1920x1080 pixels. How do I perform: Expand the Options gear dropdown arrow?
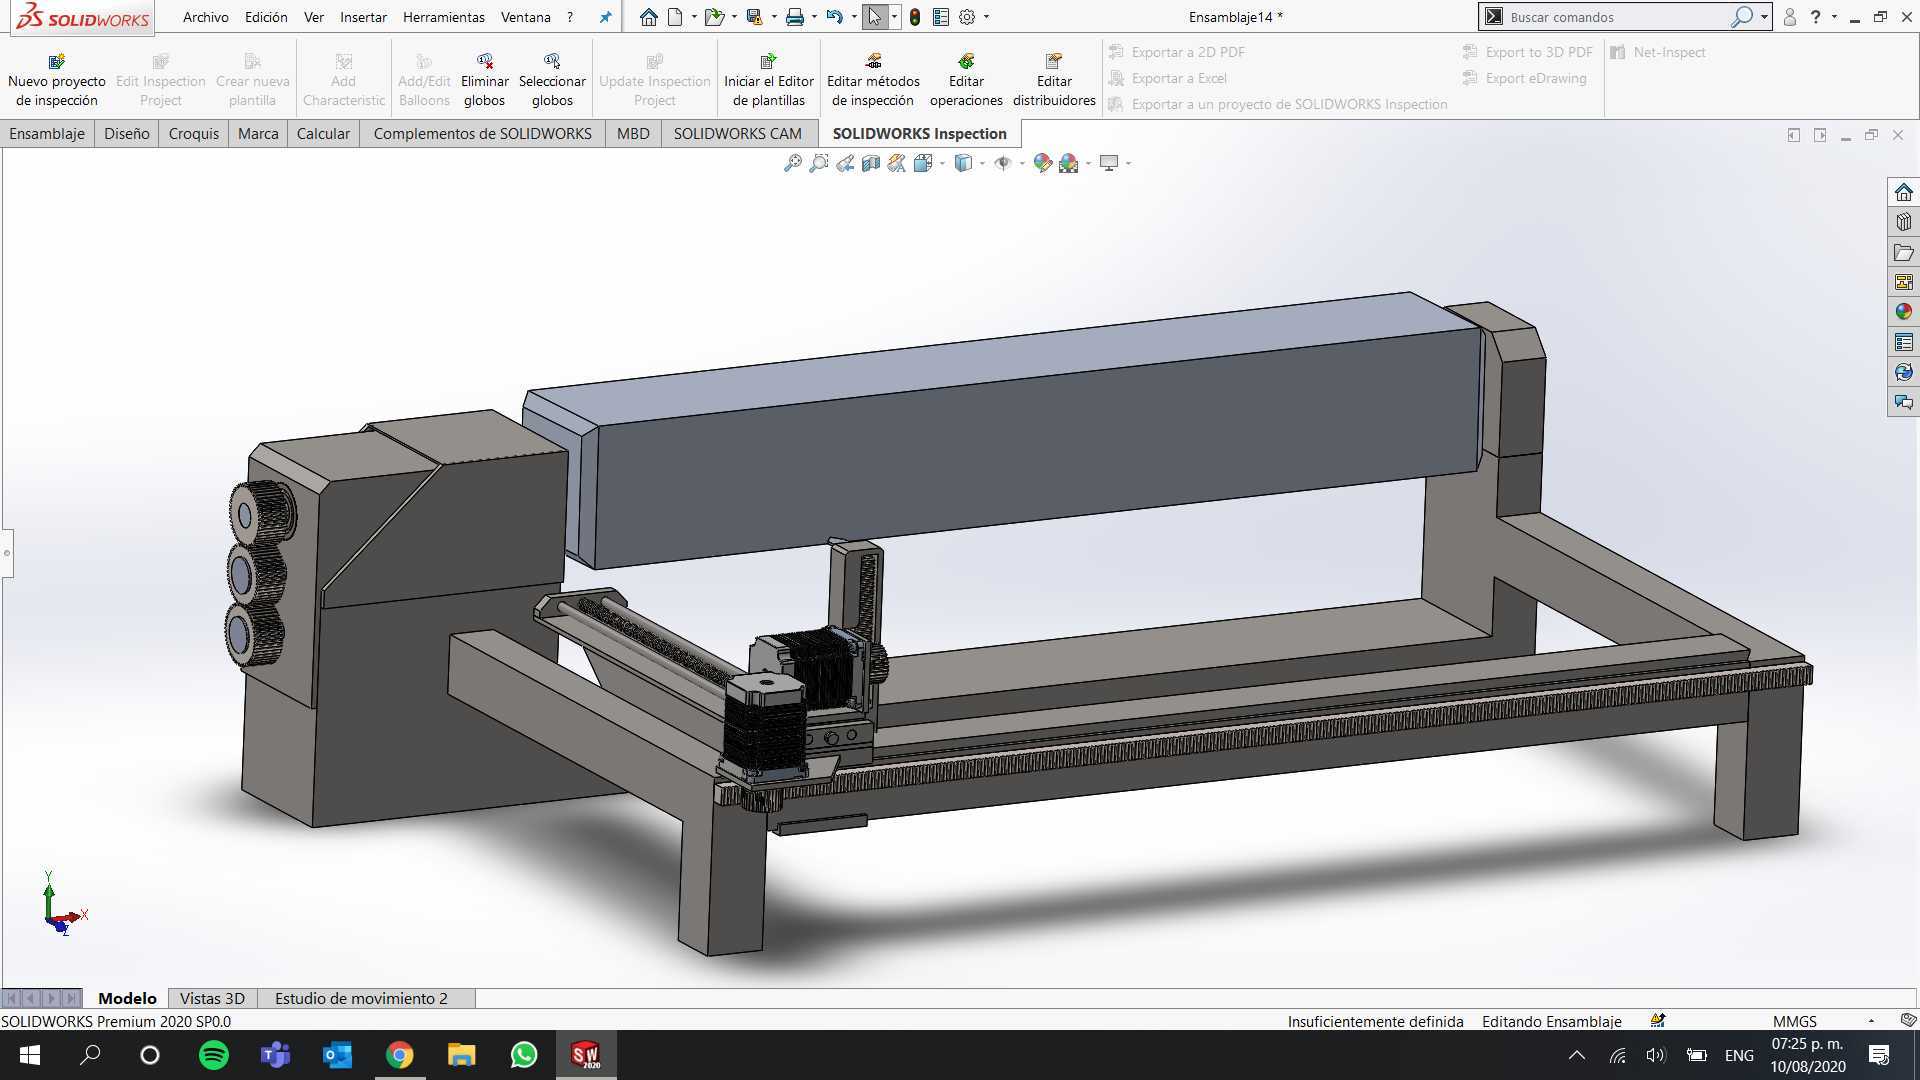[x=986, y=17]
